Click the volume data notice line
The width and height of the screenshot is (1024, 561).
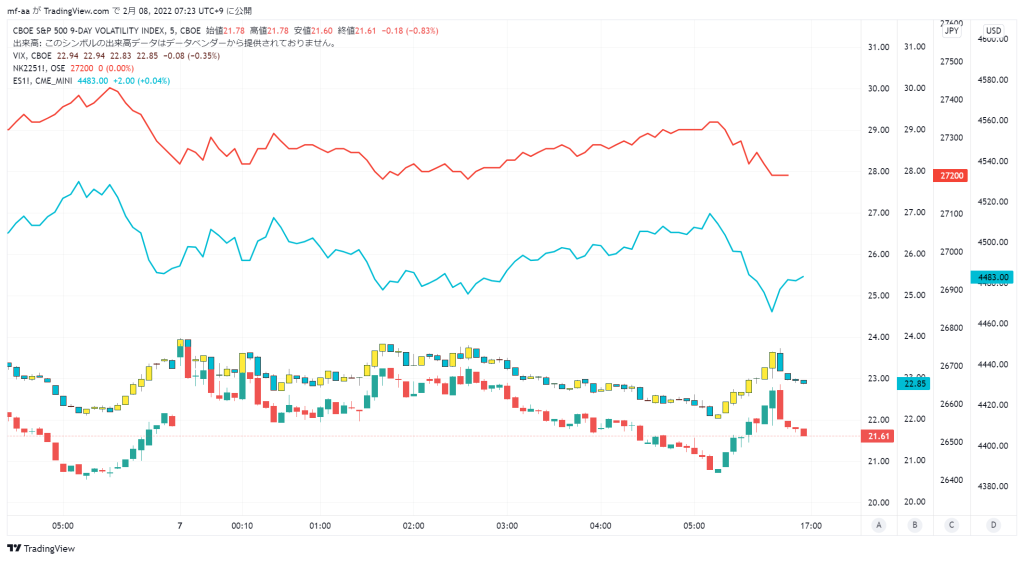175,43
